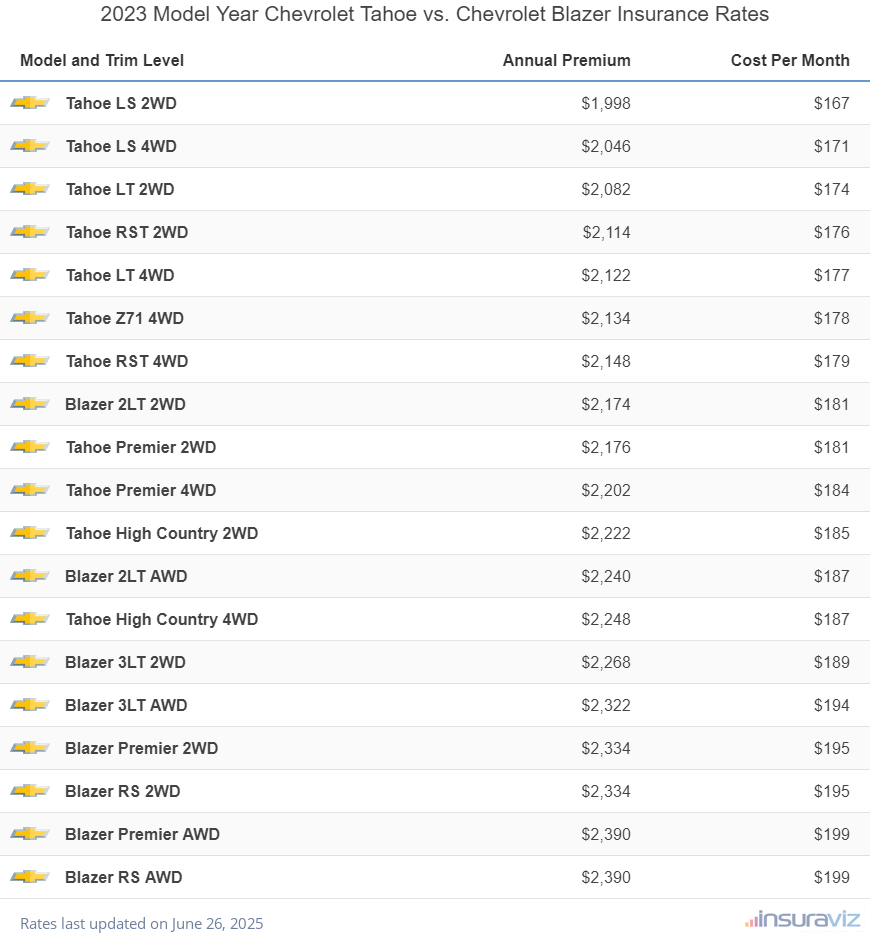This screenshot has width=870, height=939.
Task: Click the $194 monthly cost value
Action: point(832,705)
